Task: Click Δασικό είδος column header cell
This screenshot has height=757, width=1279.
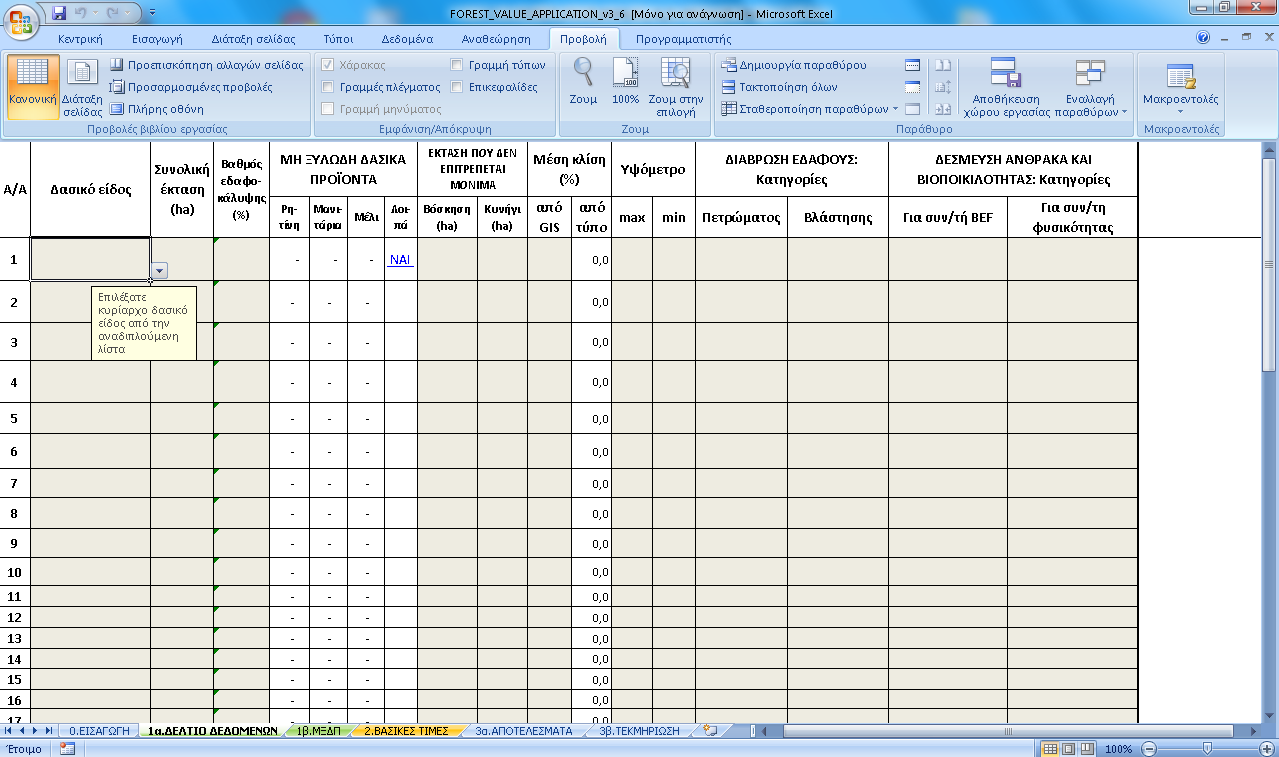Action: tap(90, 190)
